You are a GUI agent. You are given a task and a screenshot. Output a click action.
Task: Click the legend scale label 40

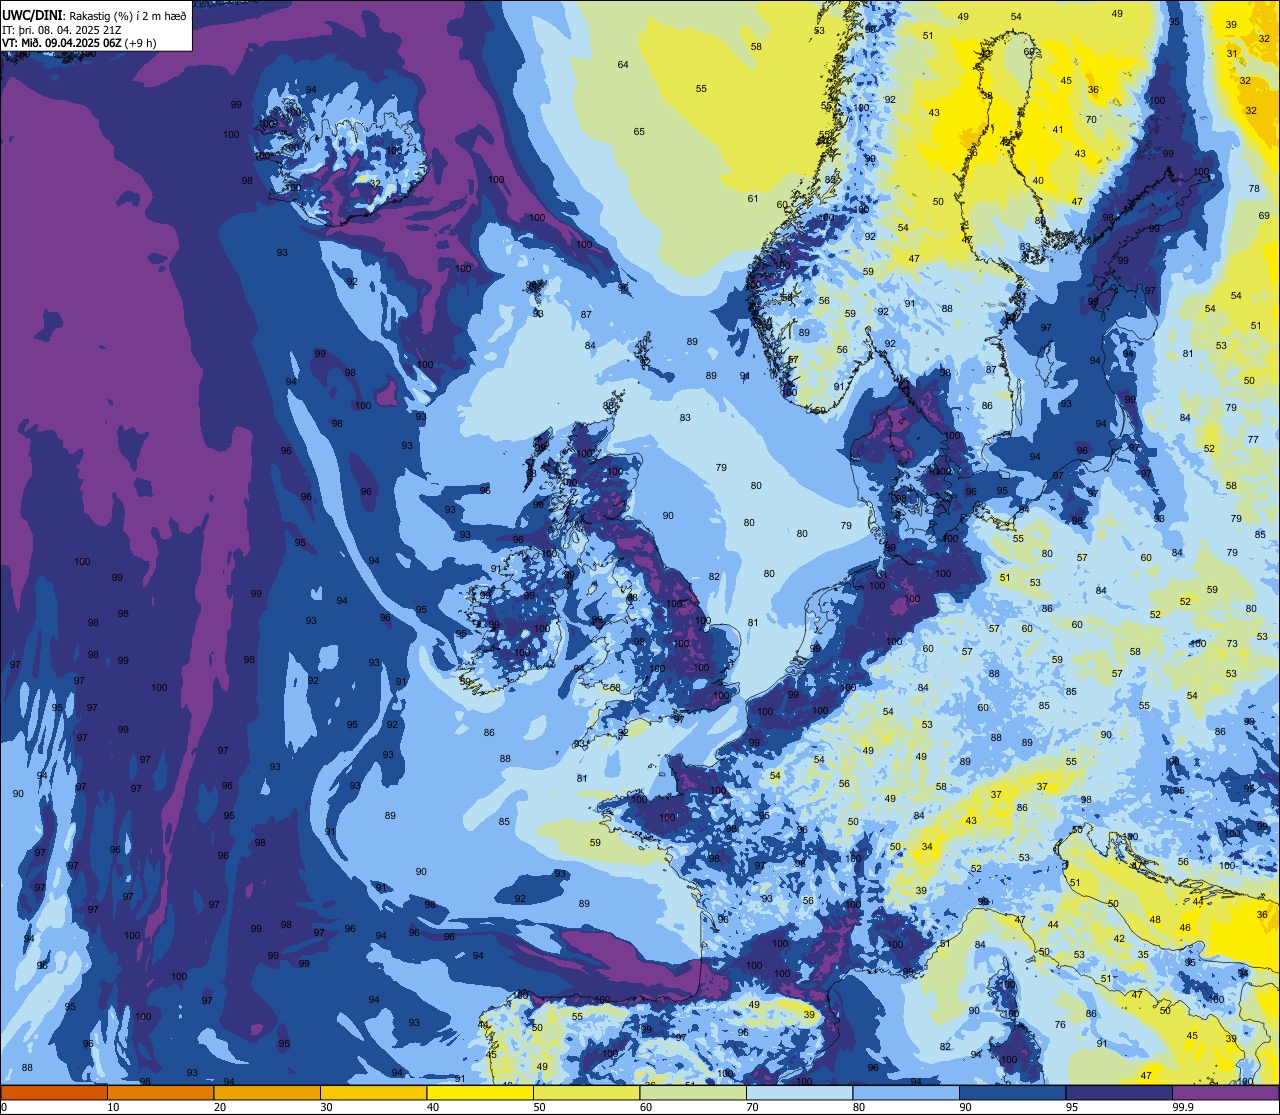433,1107
